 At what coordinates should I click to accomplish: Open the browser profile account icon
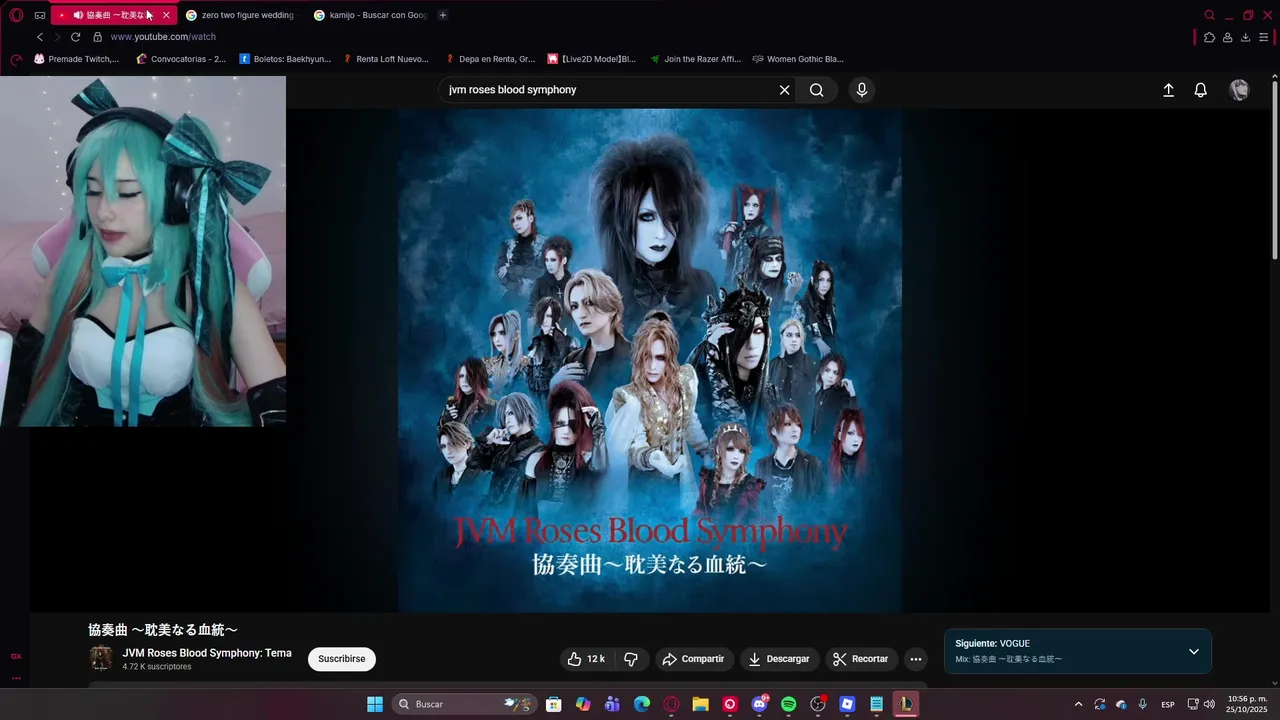click(1227, 37)
